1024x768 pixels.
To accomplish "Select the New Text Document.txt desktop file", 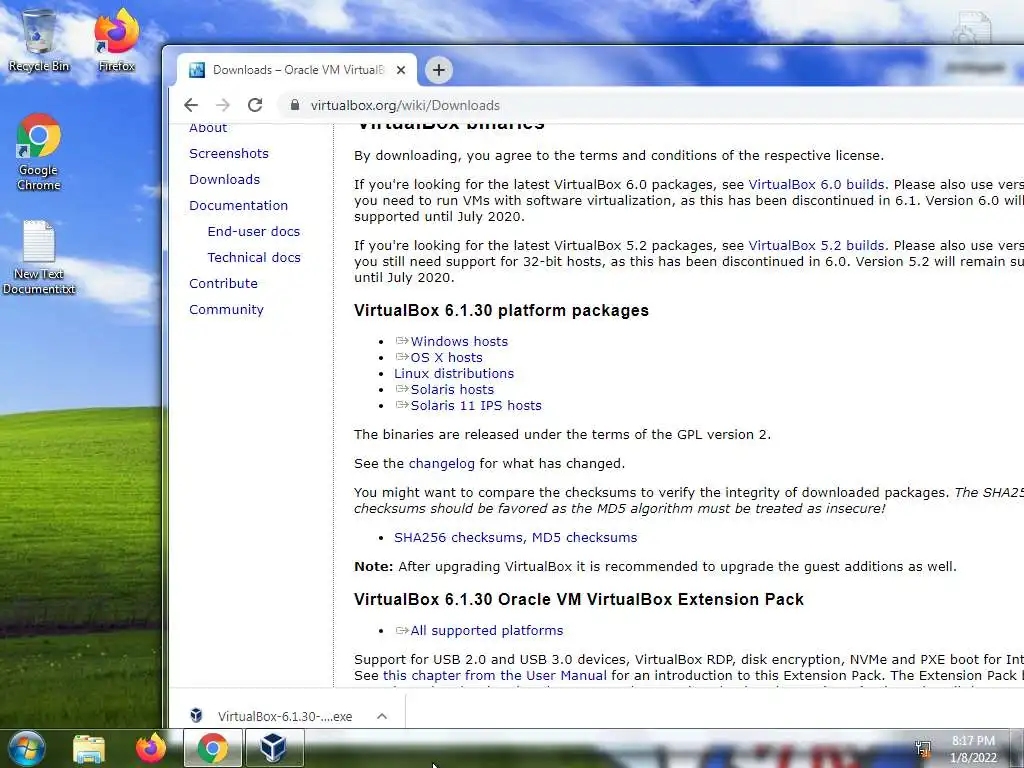I will 39,257.
